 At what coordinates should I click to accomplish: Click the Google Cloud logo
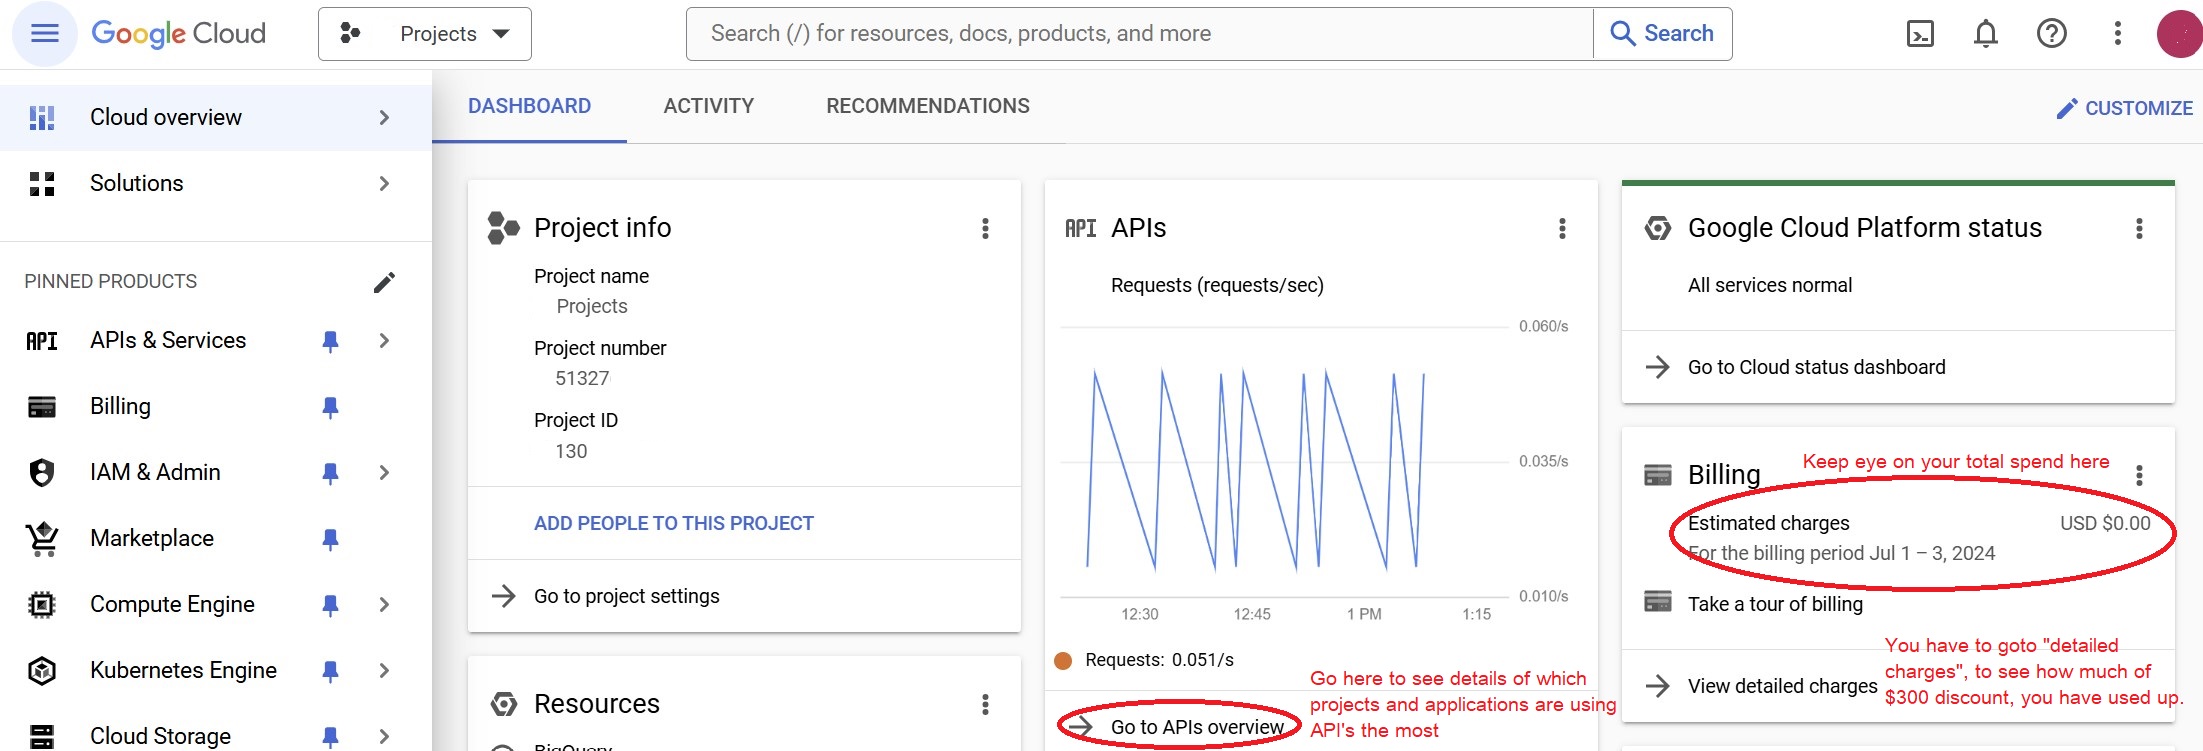pyautogui.click(x=179, y=34)
